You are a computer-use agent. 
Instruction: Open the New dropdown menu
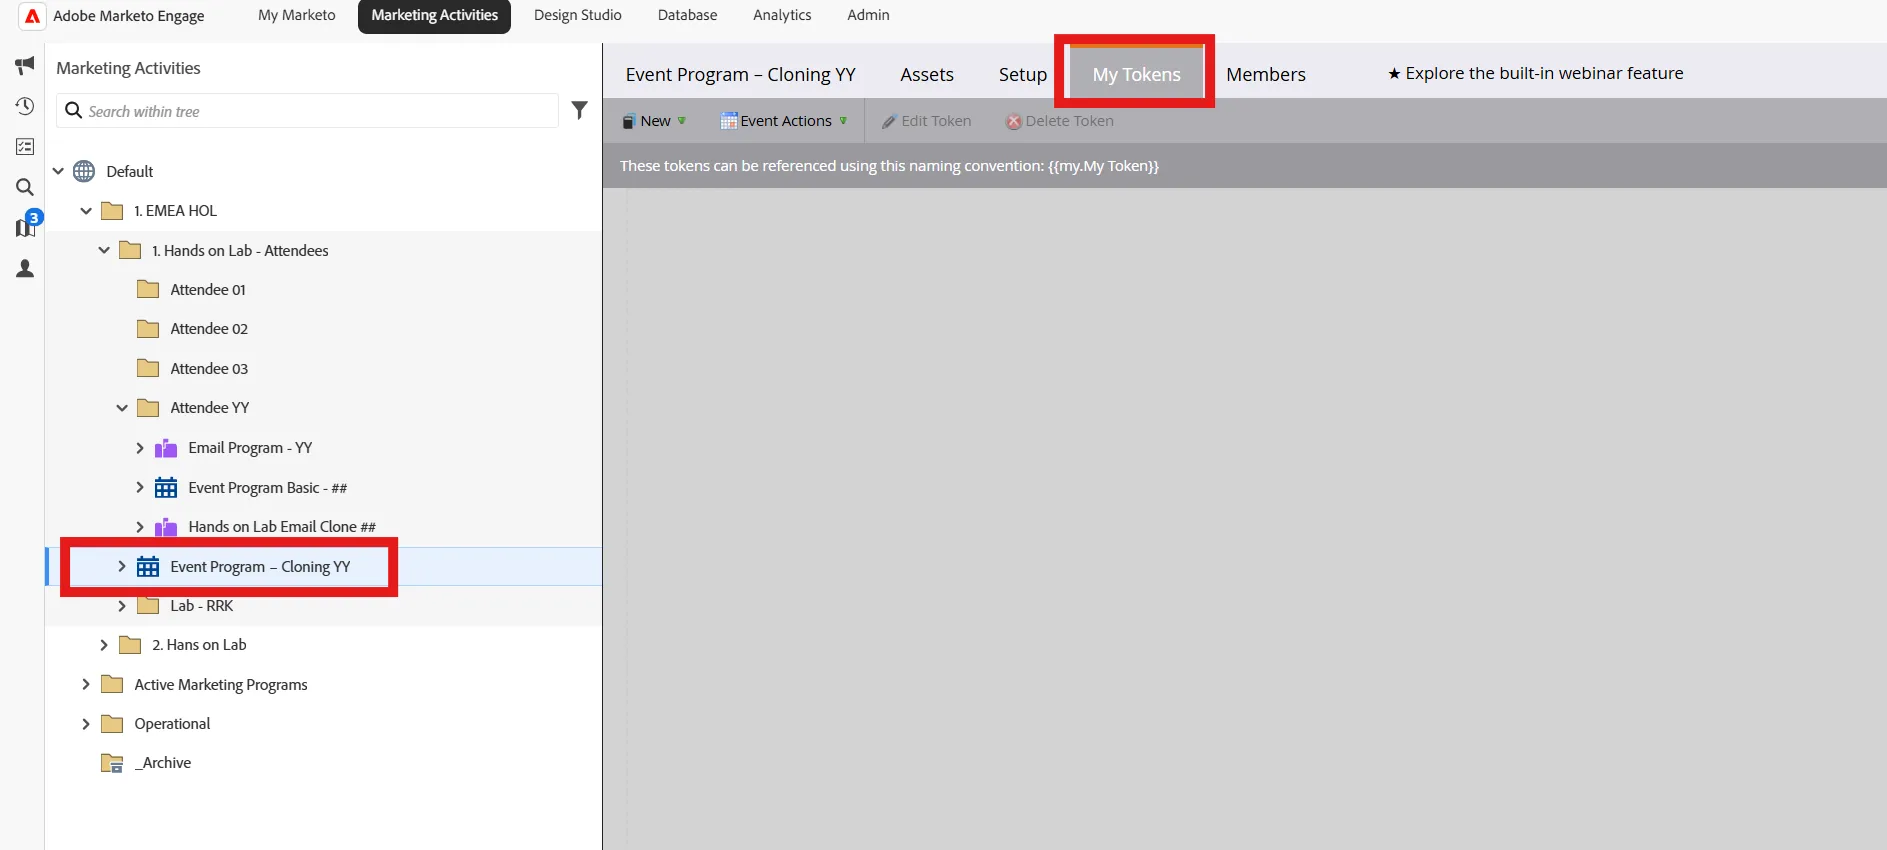pyautogui.click(x=654, y=121)
